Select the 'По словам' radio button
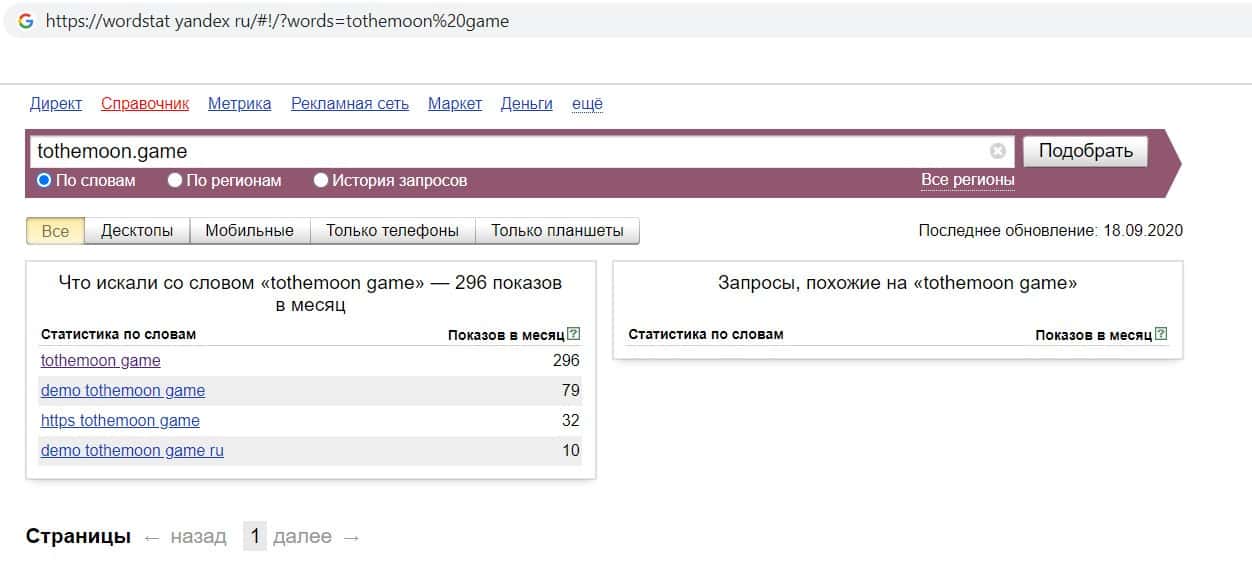Viewport: 1252px width, 567px height. coord(44,181)
